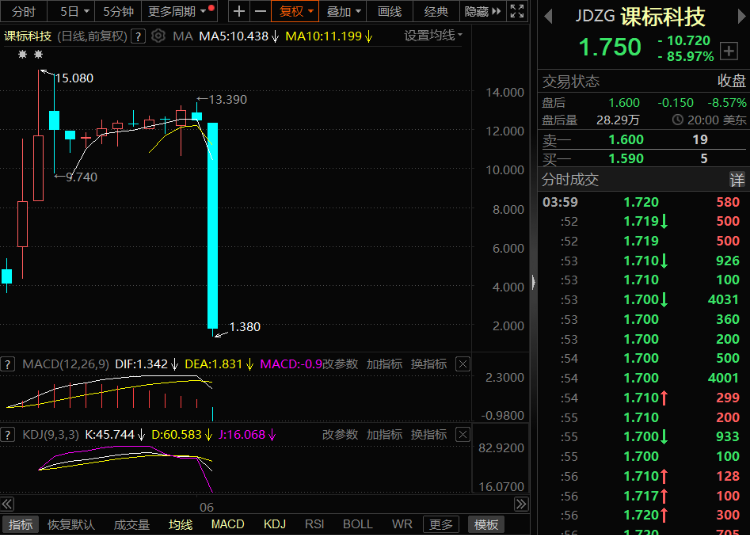750x535 pixels.
Task: Switch to 经典 layout
Action: 436,11
